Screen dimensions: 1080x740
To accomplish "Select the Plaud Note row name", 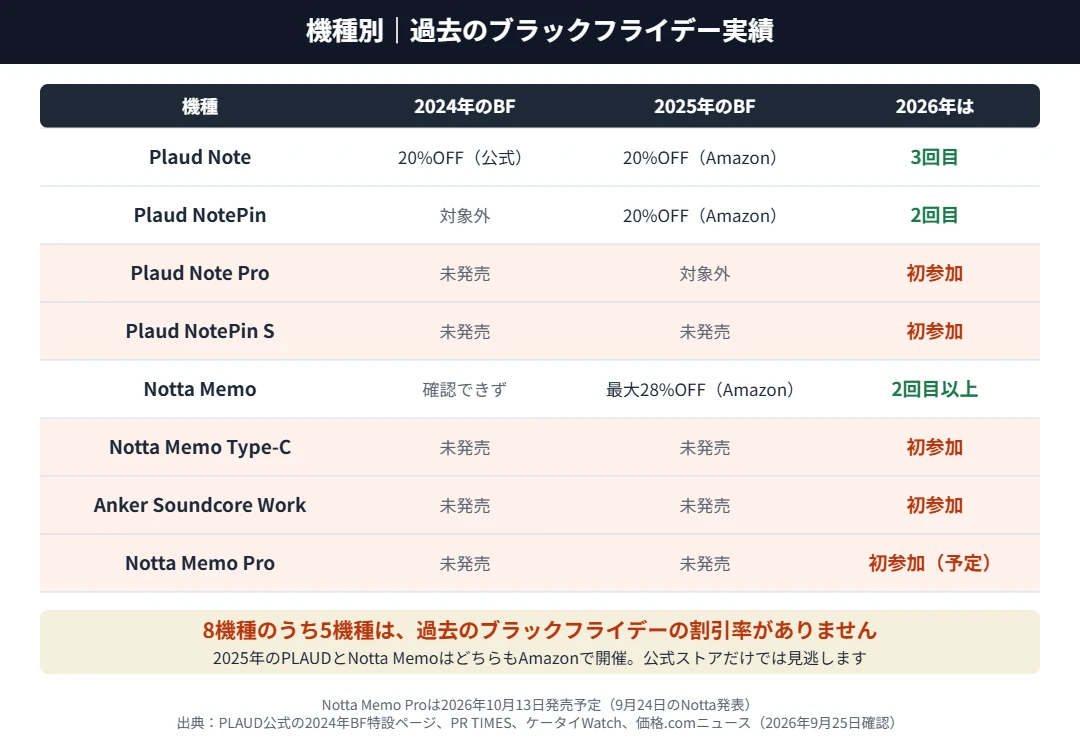I will [x=200, y=157].
